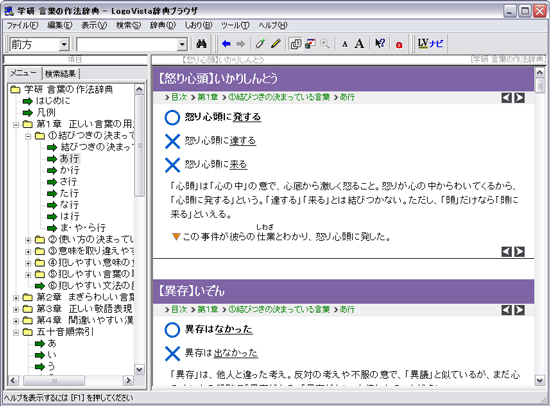Collapse the 五十音順索引 folder
Image resolution: width=550 pixels, height=406 pixels.
tap(16, 332)
